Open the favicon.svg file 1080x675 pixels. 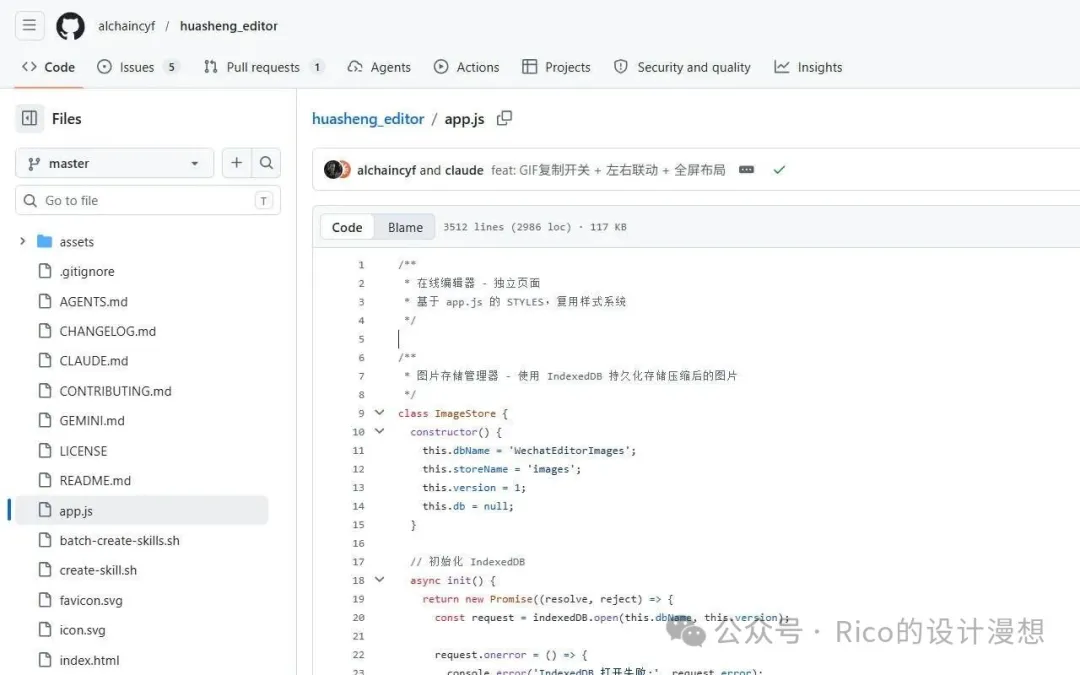[x=91, y=601]
